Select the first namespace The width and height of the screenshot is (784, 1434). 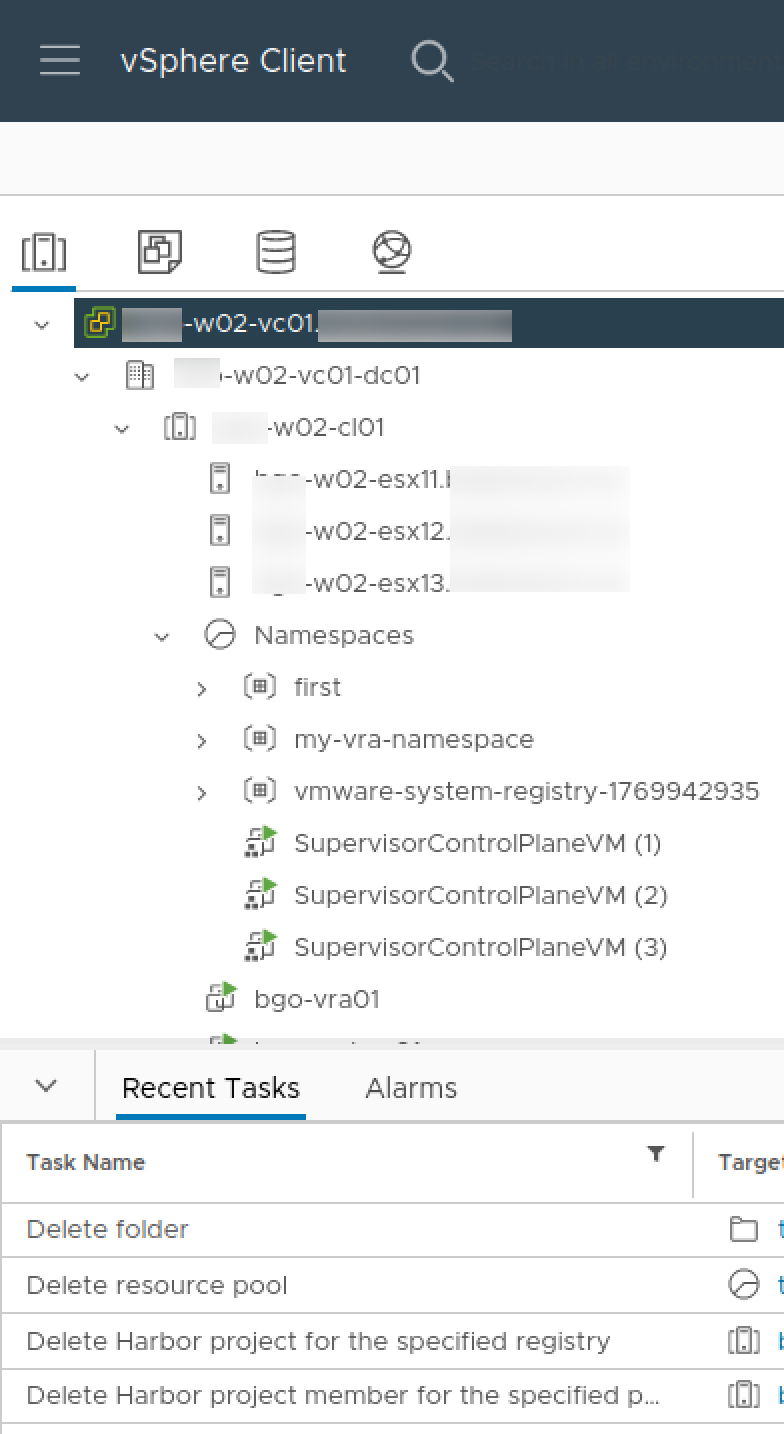317,687
